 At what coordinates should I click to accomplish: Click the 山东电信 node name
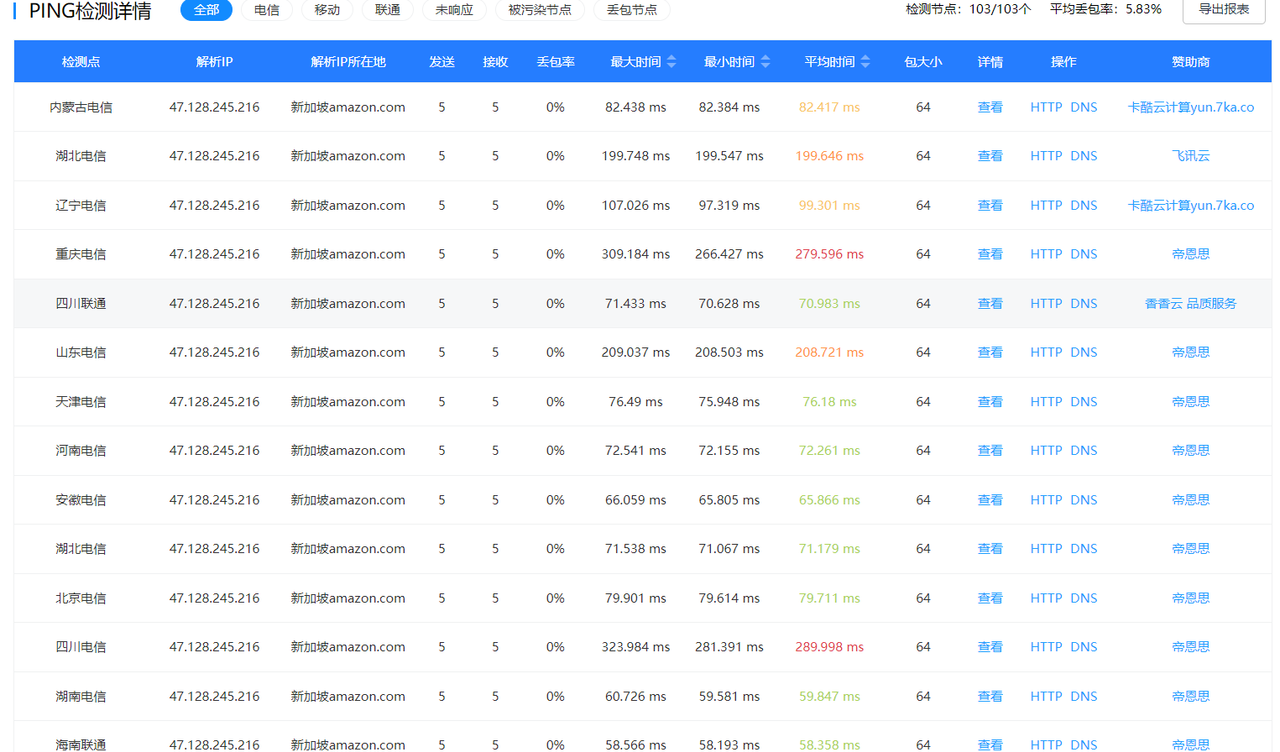[81, 352]
